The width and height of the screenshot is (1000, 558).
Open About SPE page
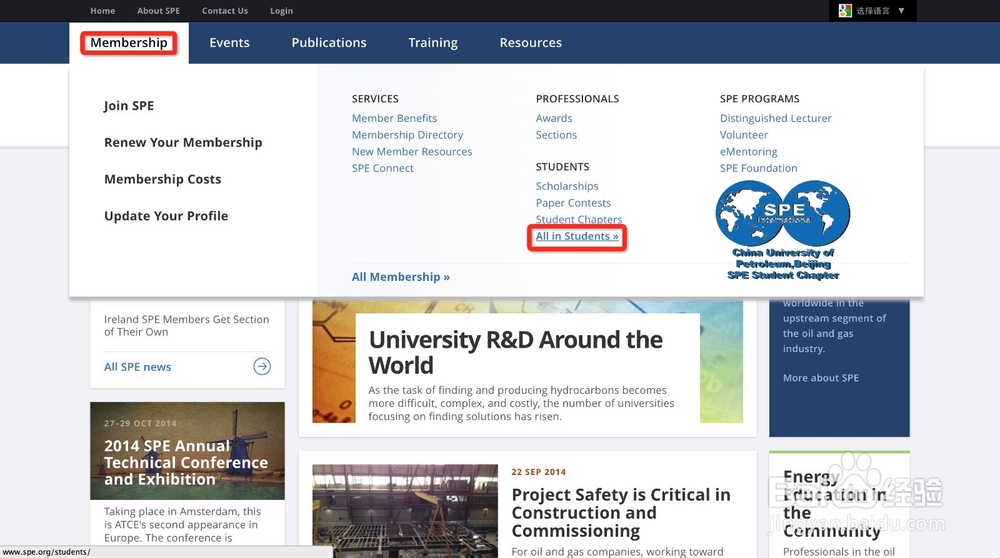[158, 11]
